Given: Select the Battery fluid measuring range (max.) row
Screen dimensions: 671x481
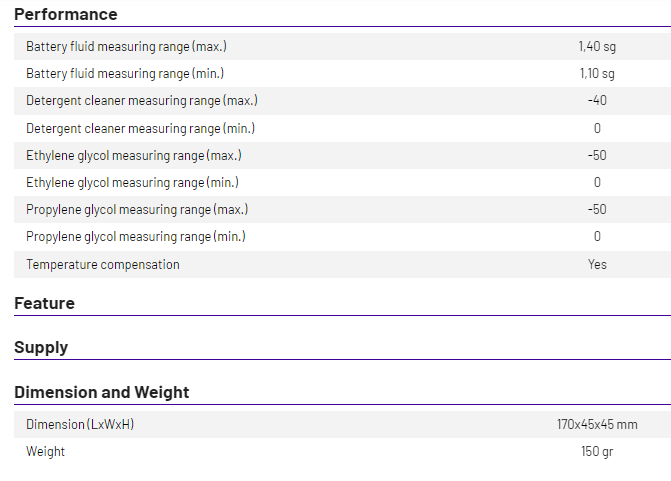Looking at the screenshot, I should (342, 46).
